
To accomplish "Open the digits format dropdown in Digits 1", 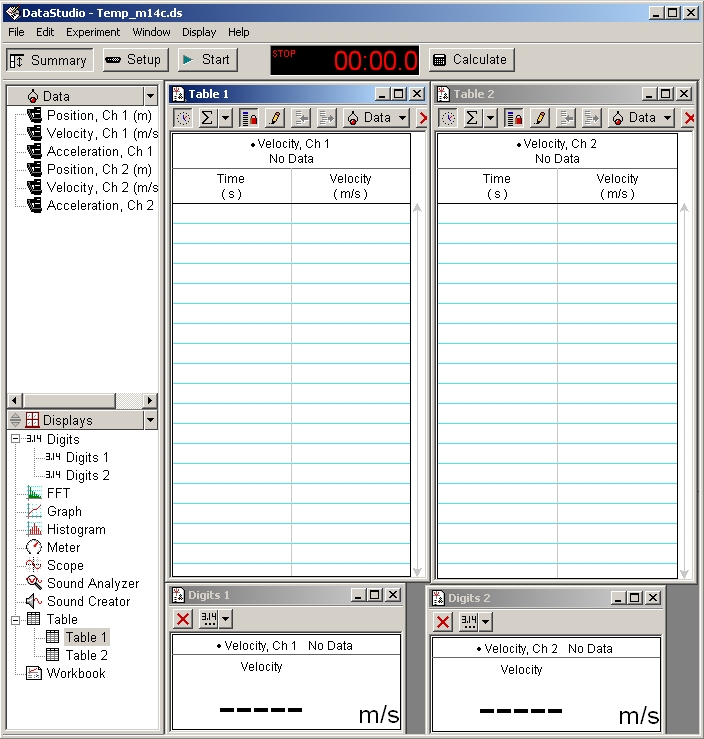I will pos(226,619).
